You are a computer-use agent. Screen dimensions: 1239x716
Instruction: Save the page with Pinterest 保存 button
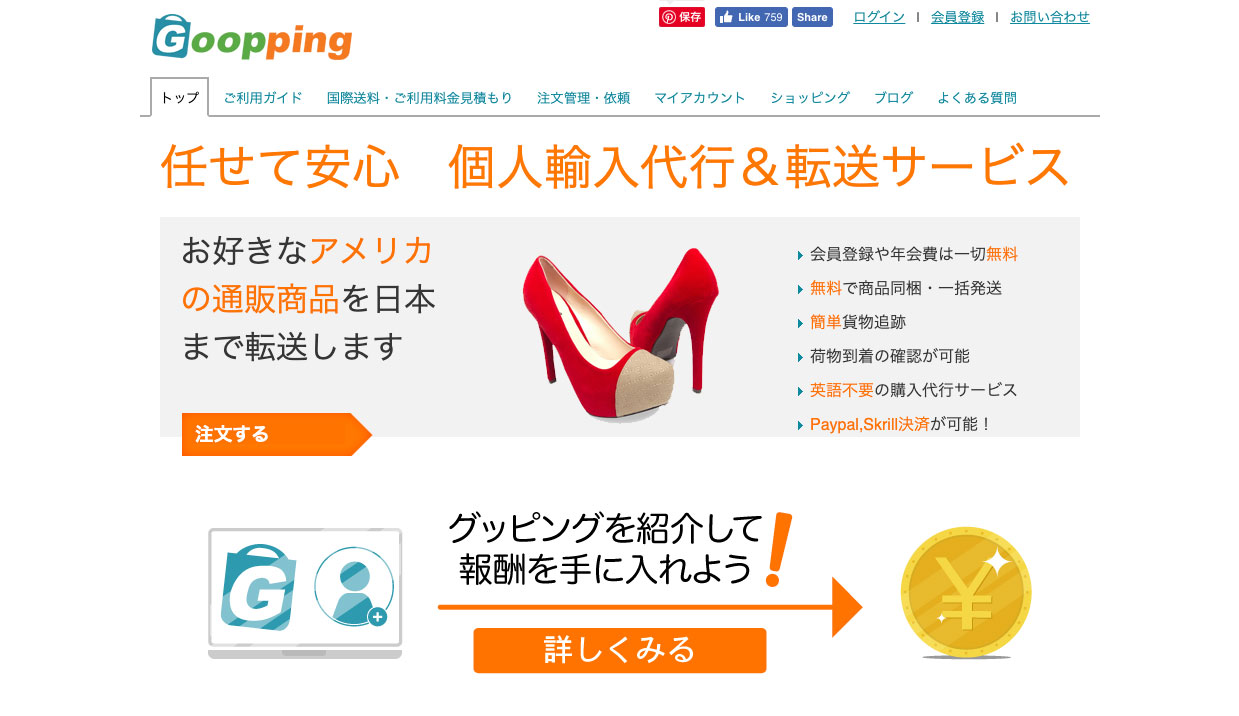[x=682, y=17]
